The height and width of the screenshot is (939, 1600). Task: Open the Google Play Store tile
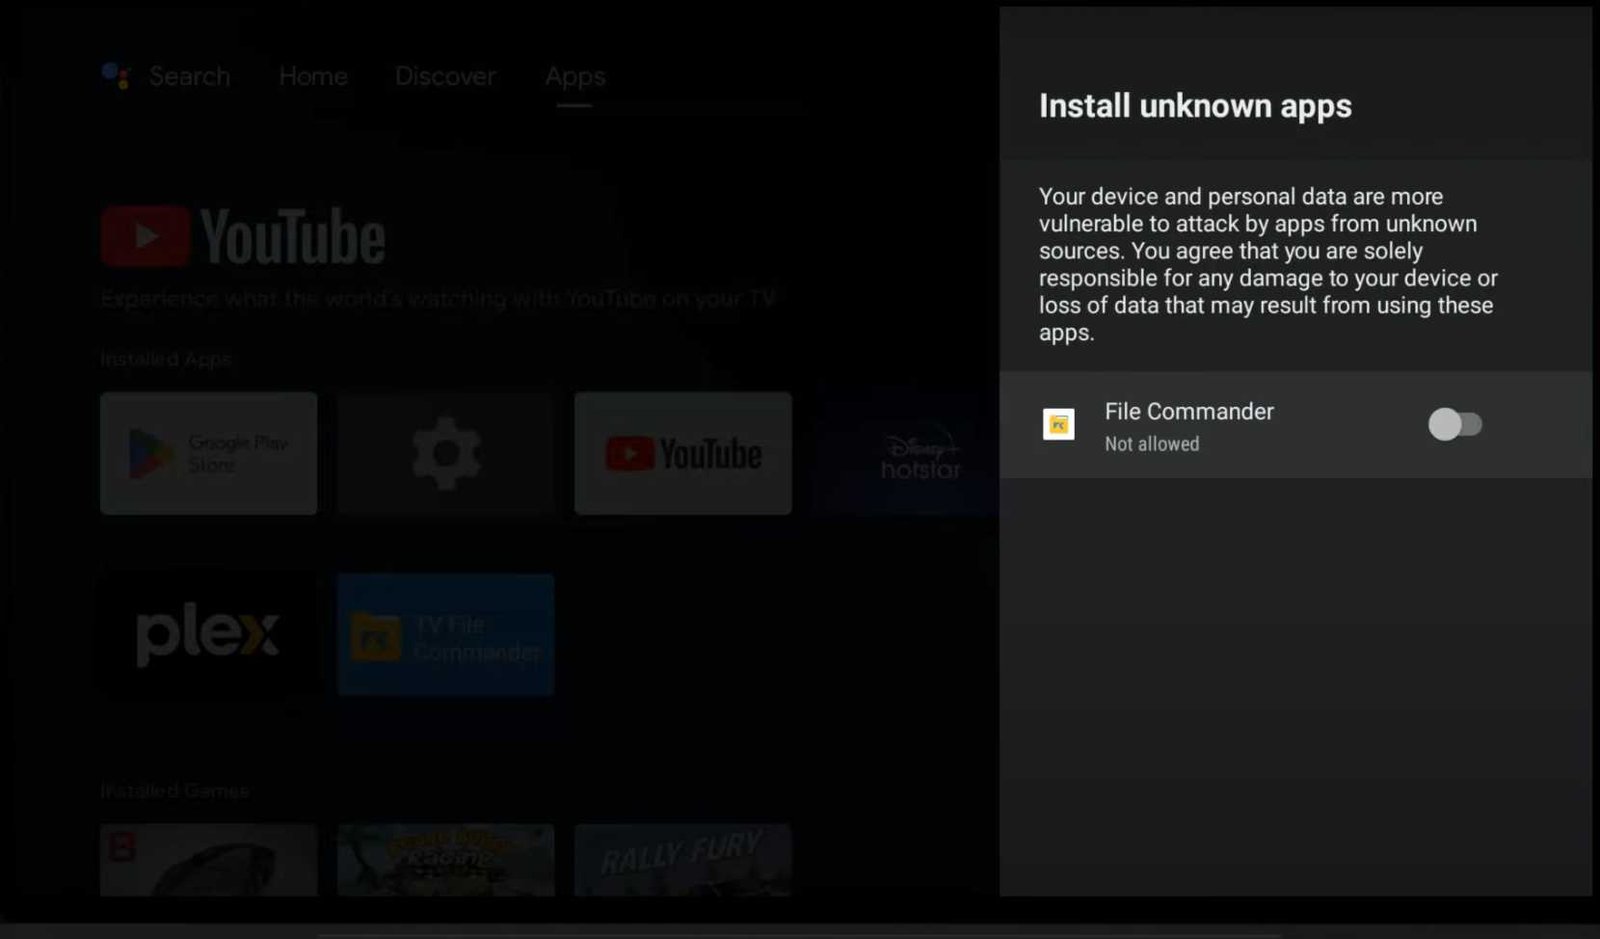coord(208,453)
